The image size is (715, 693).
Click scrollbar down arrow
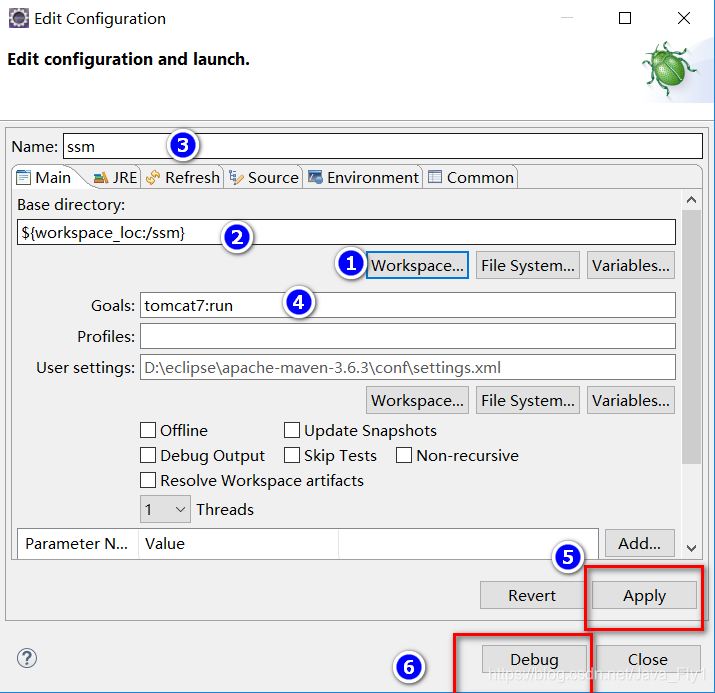(691, 548)
